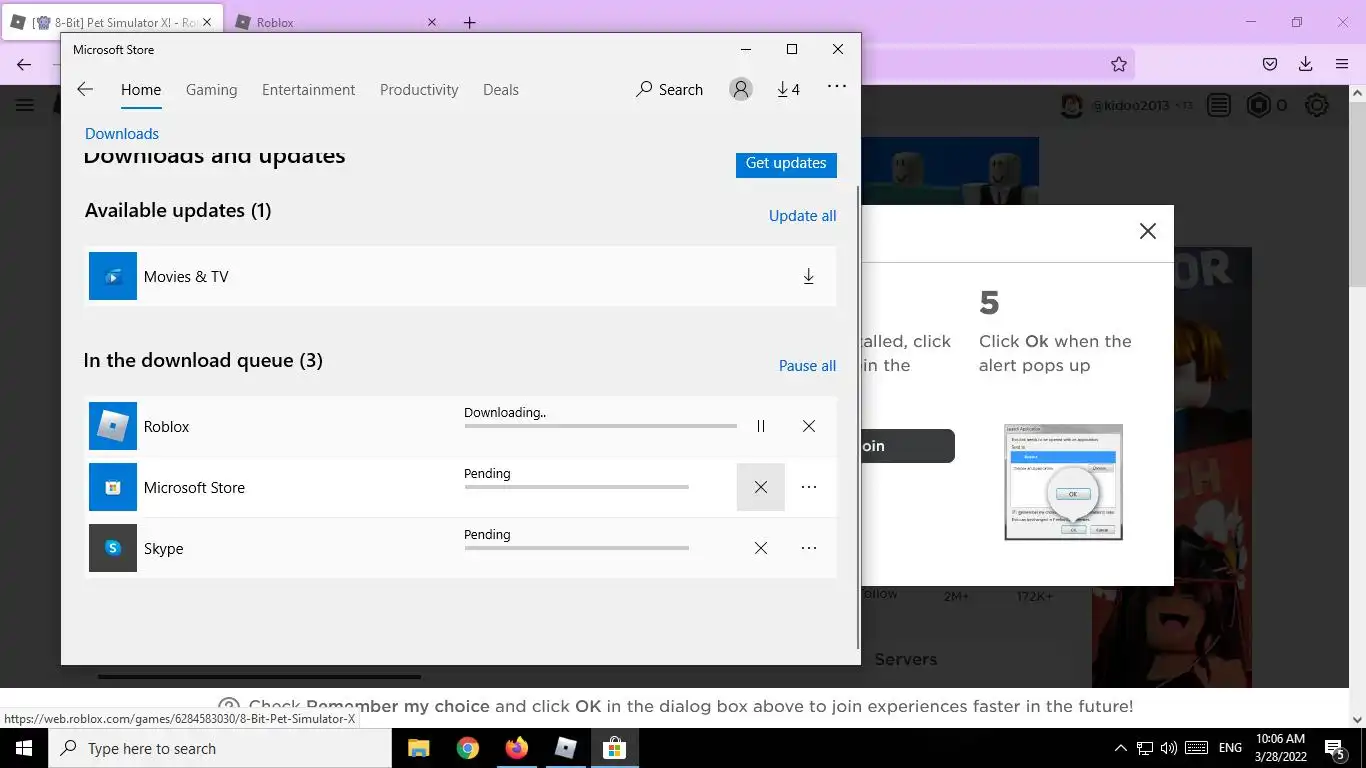Click the Downloads breadcrumb link
This screenshot has width=1366, height=768.
pos(122,133)
